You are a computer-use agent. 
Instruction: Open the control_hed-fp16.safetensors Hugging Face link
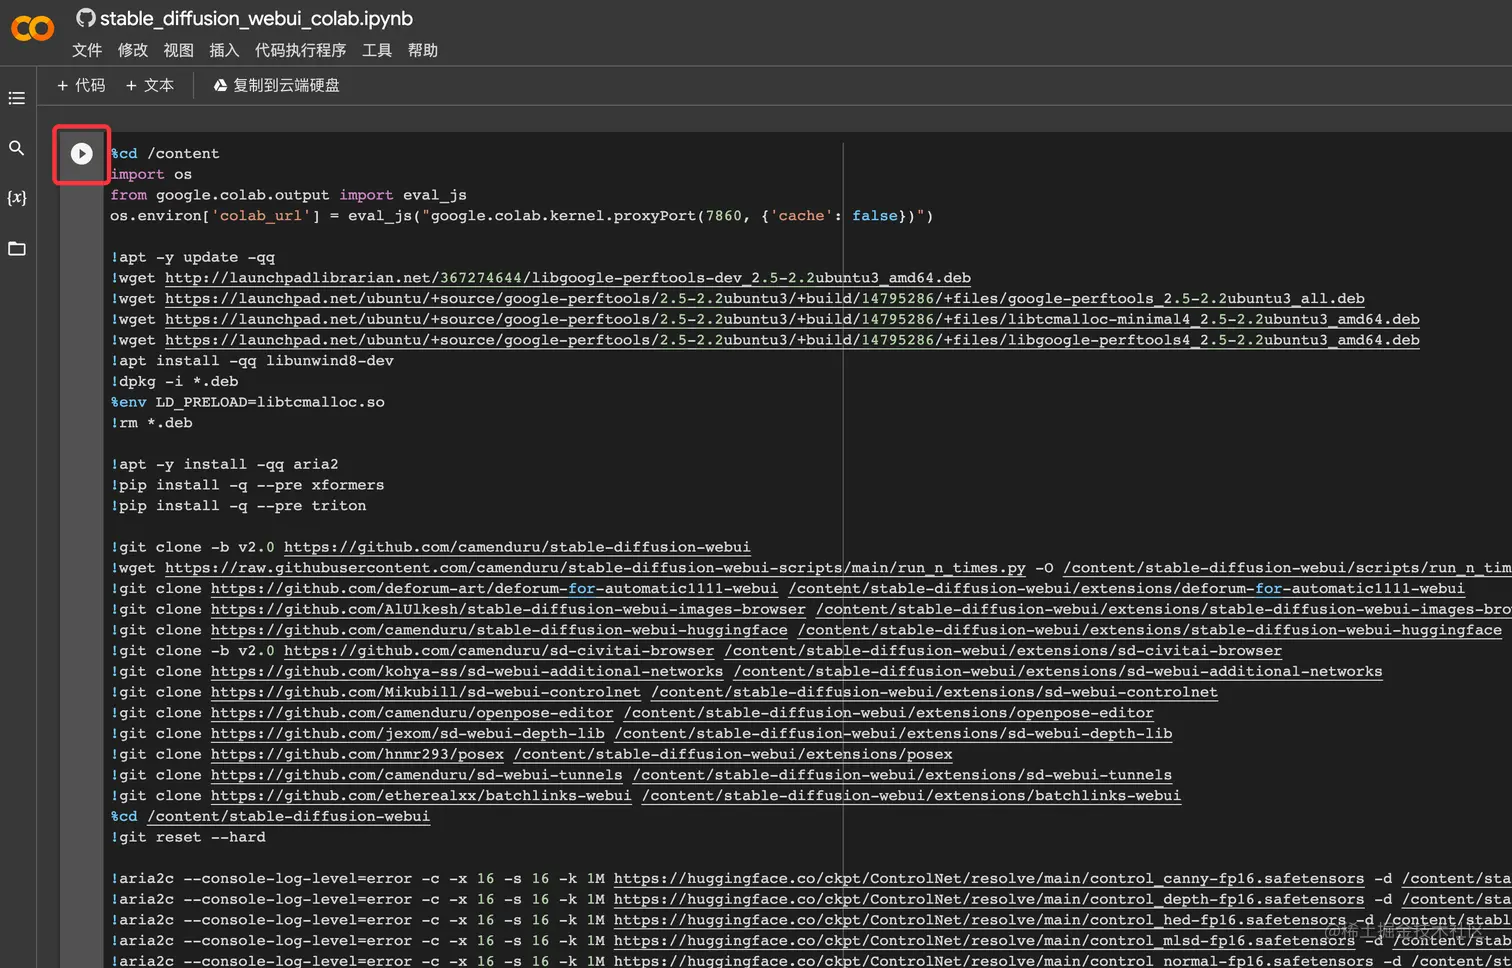980,920
